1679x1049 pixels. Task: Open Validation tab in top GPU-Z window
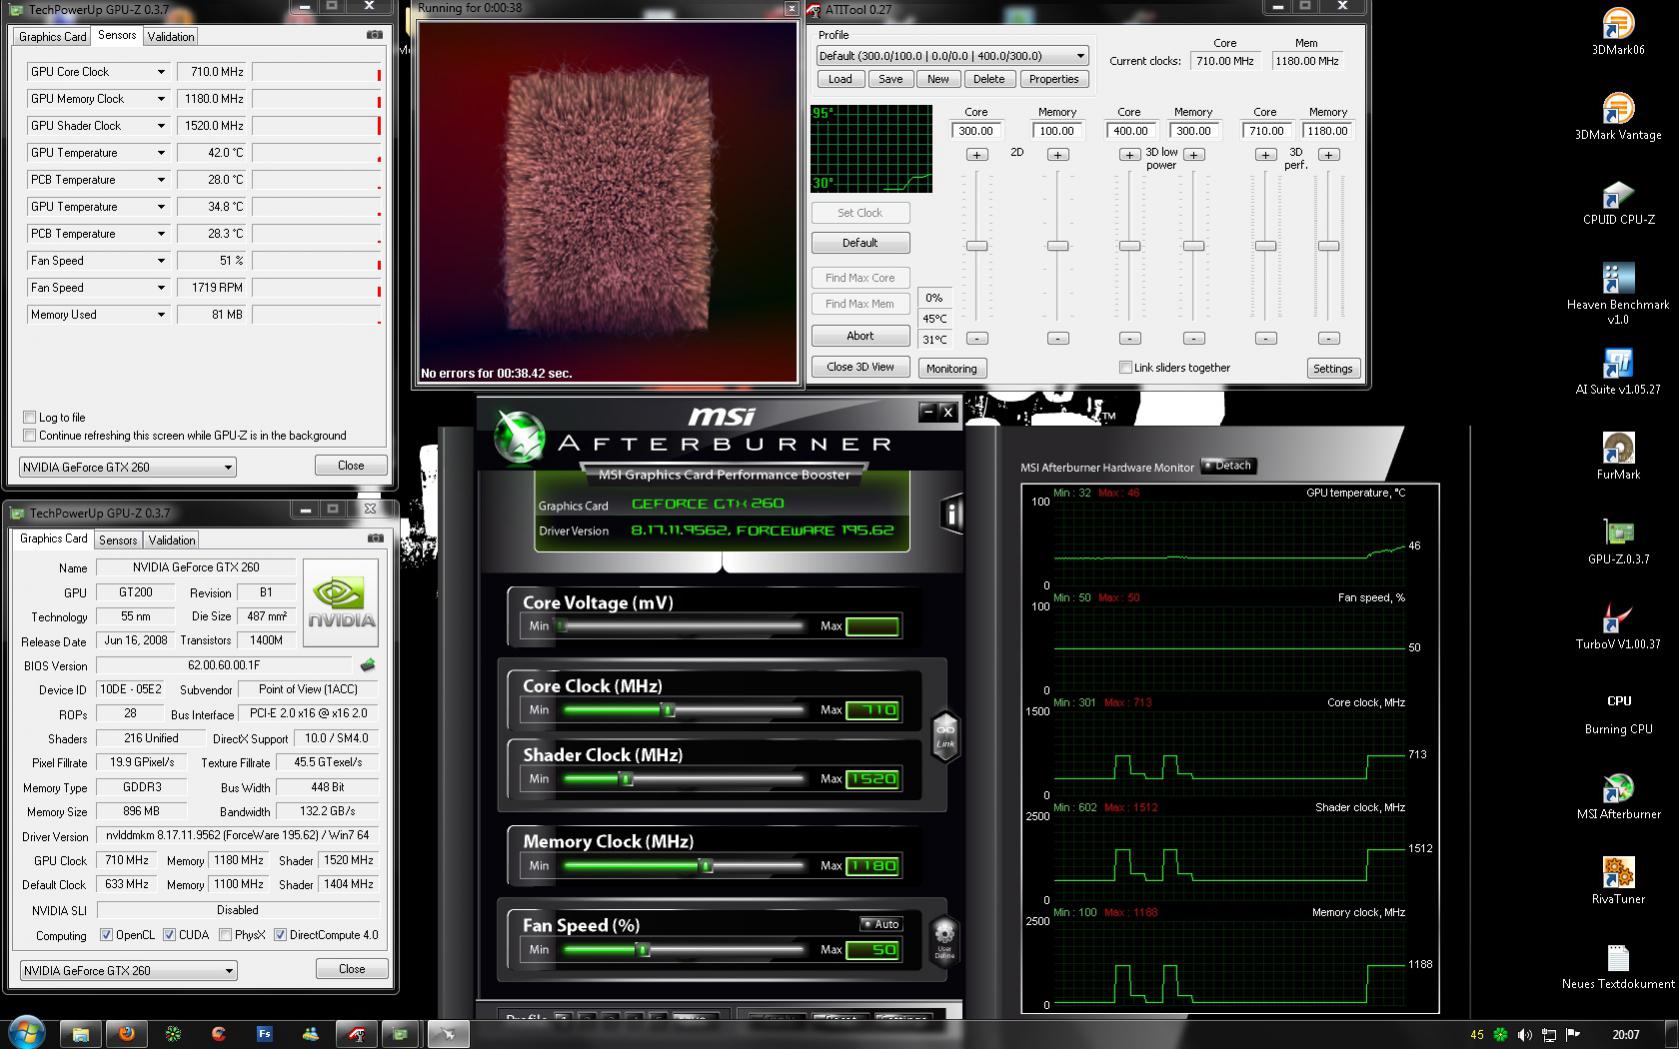pyautogui.click(x=171, y=36)
